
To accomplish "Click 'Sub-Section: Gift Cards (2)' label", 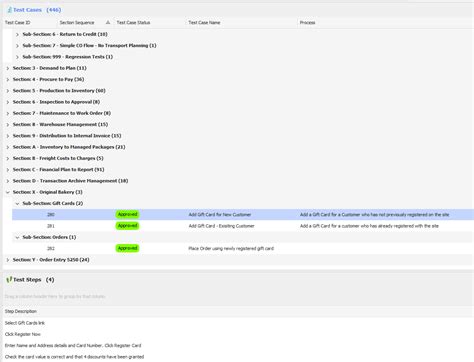I will pos(53,203).
